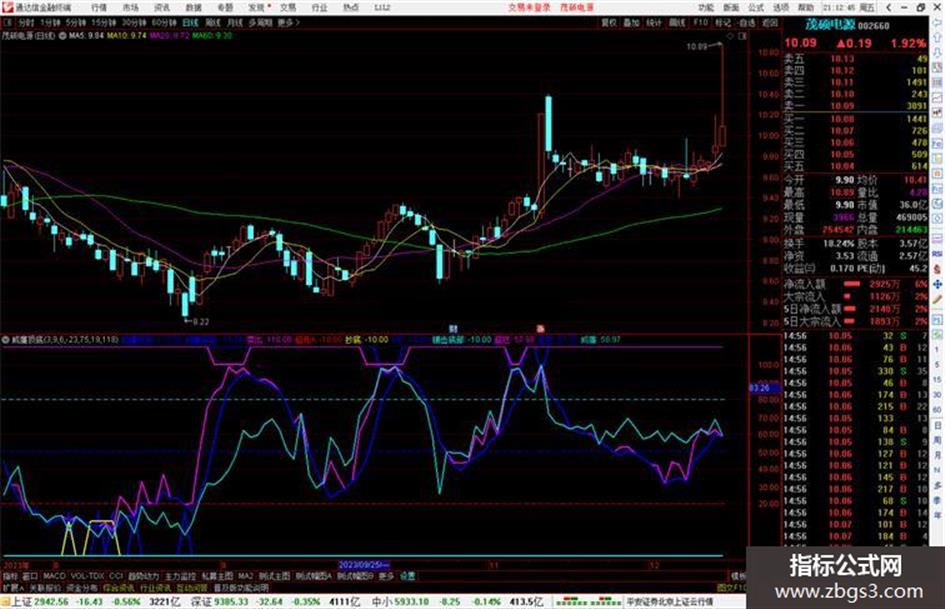Open the 资金分布 tab
This screenshot has width=945, height=609.
pyautogui.click(x=82, y=587)
